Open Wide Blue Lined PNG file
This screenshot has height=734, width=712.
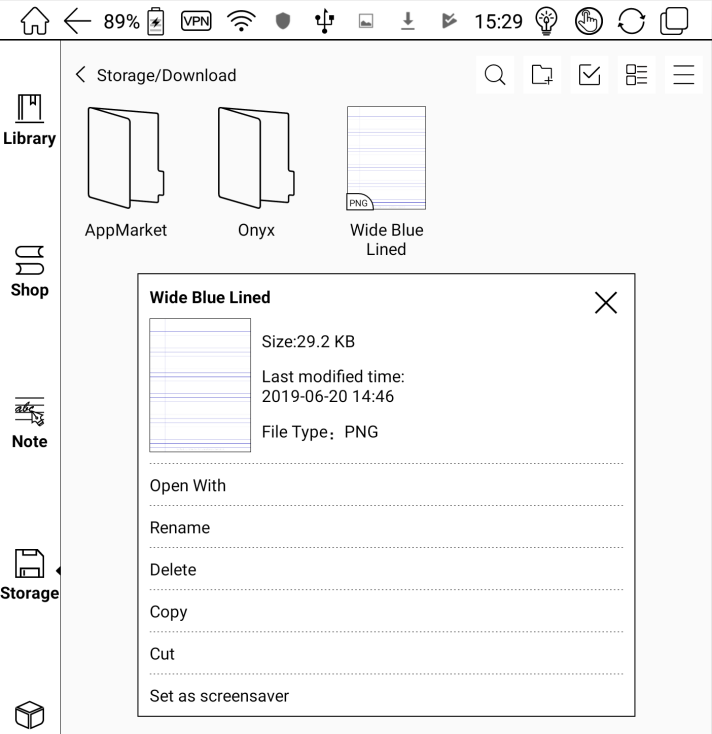point(386,182)
